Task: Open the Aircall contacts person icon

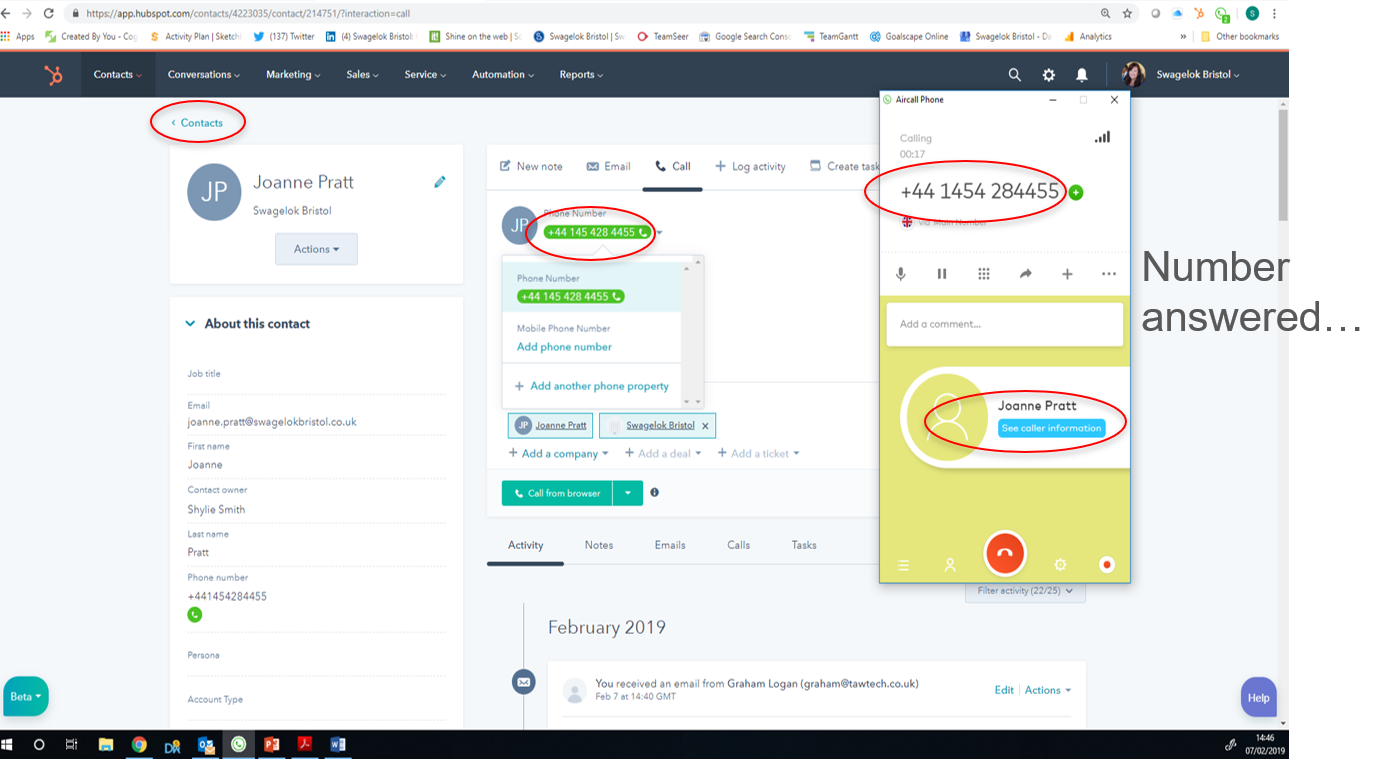Action: pos(950,565)
